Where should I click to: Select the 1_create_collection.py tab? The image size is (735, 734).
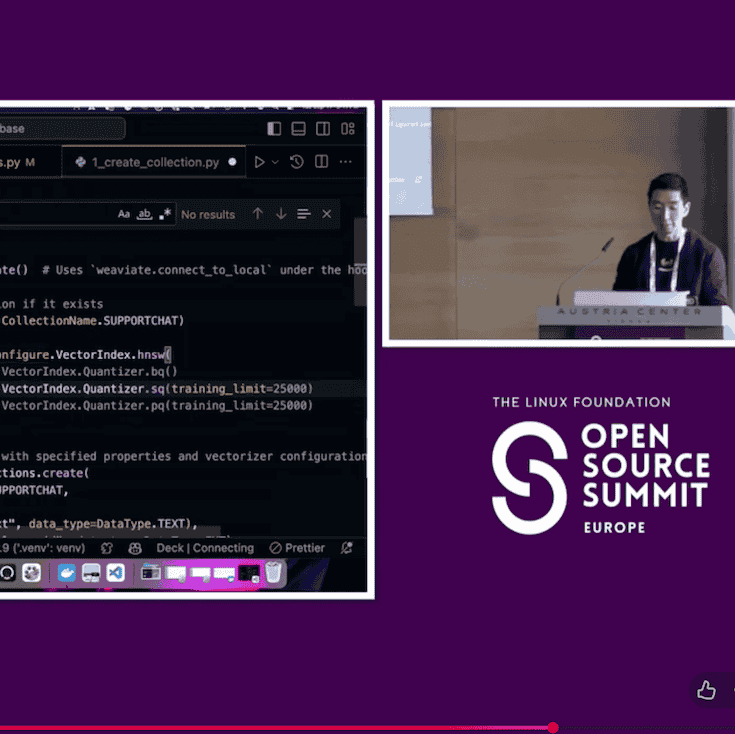154,162
